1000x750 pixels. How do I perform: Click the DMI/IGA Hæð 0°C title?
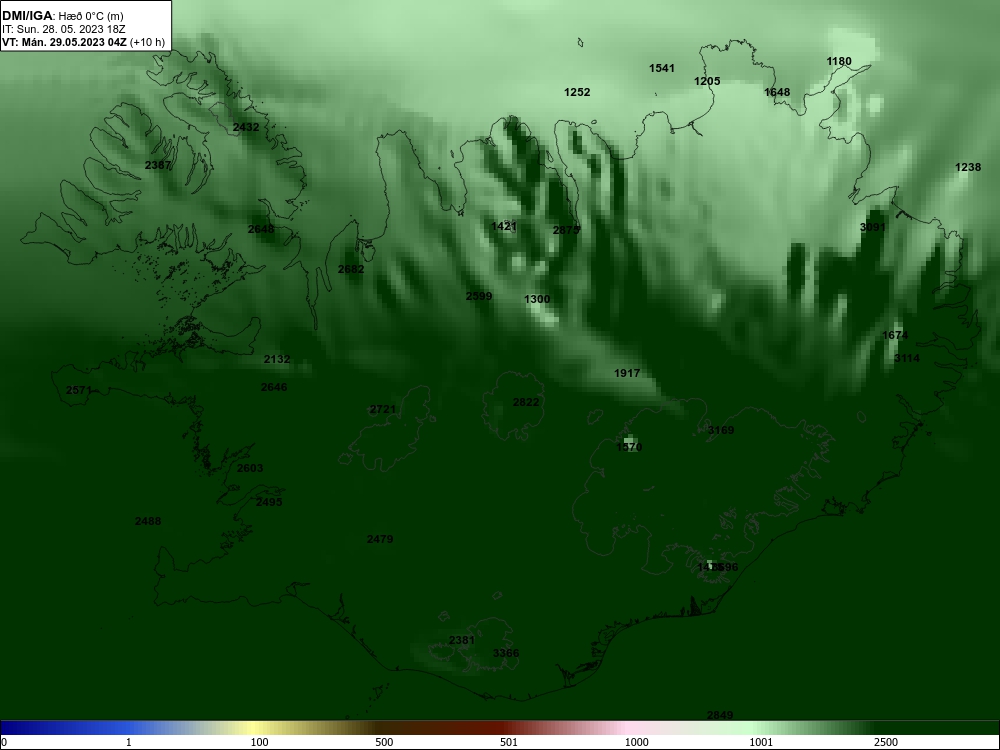coord(62,16)
